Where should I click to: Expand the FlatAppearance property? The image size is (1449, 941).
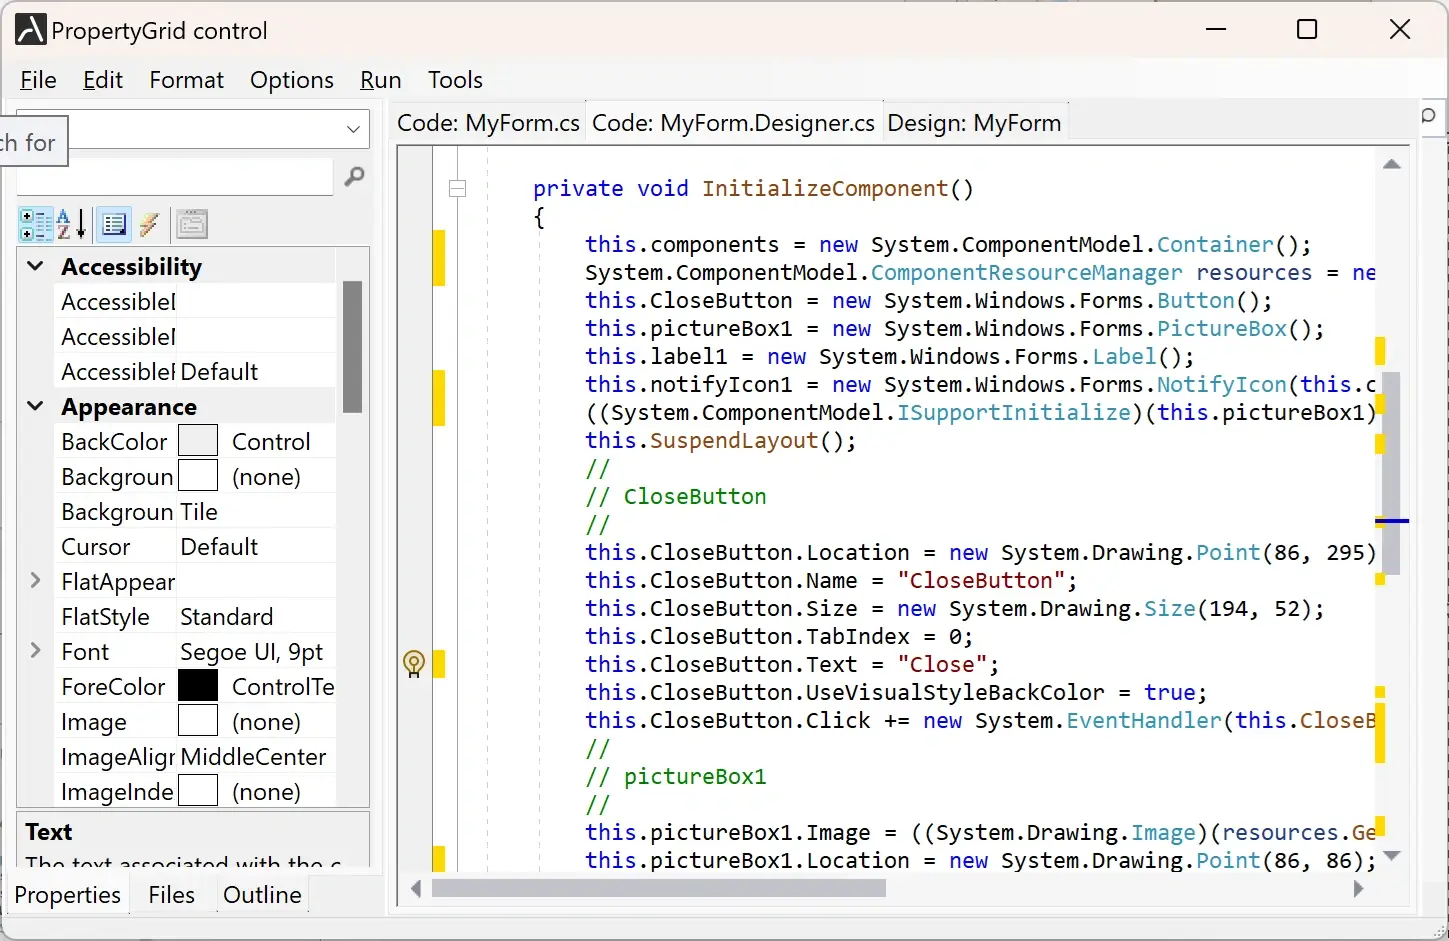pyautogui.click(x=36, y=581)
